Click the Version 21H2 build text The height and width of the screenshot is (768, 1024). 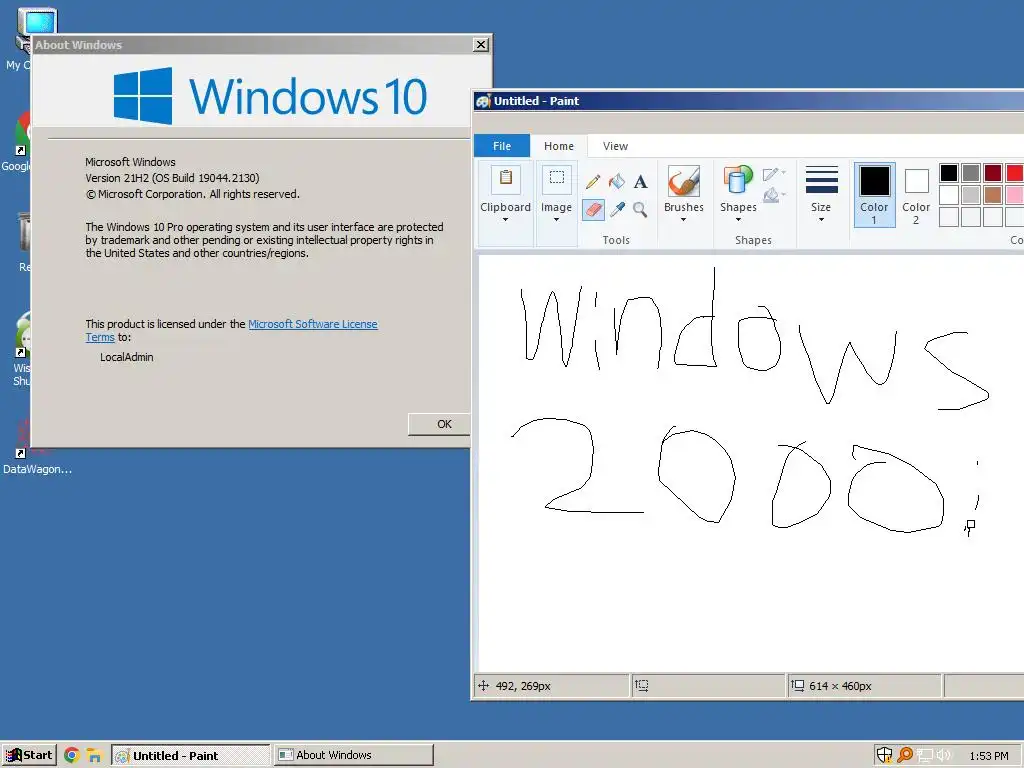pos(172,178)
